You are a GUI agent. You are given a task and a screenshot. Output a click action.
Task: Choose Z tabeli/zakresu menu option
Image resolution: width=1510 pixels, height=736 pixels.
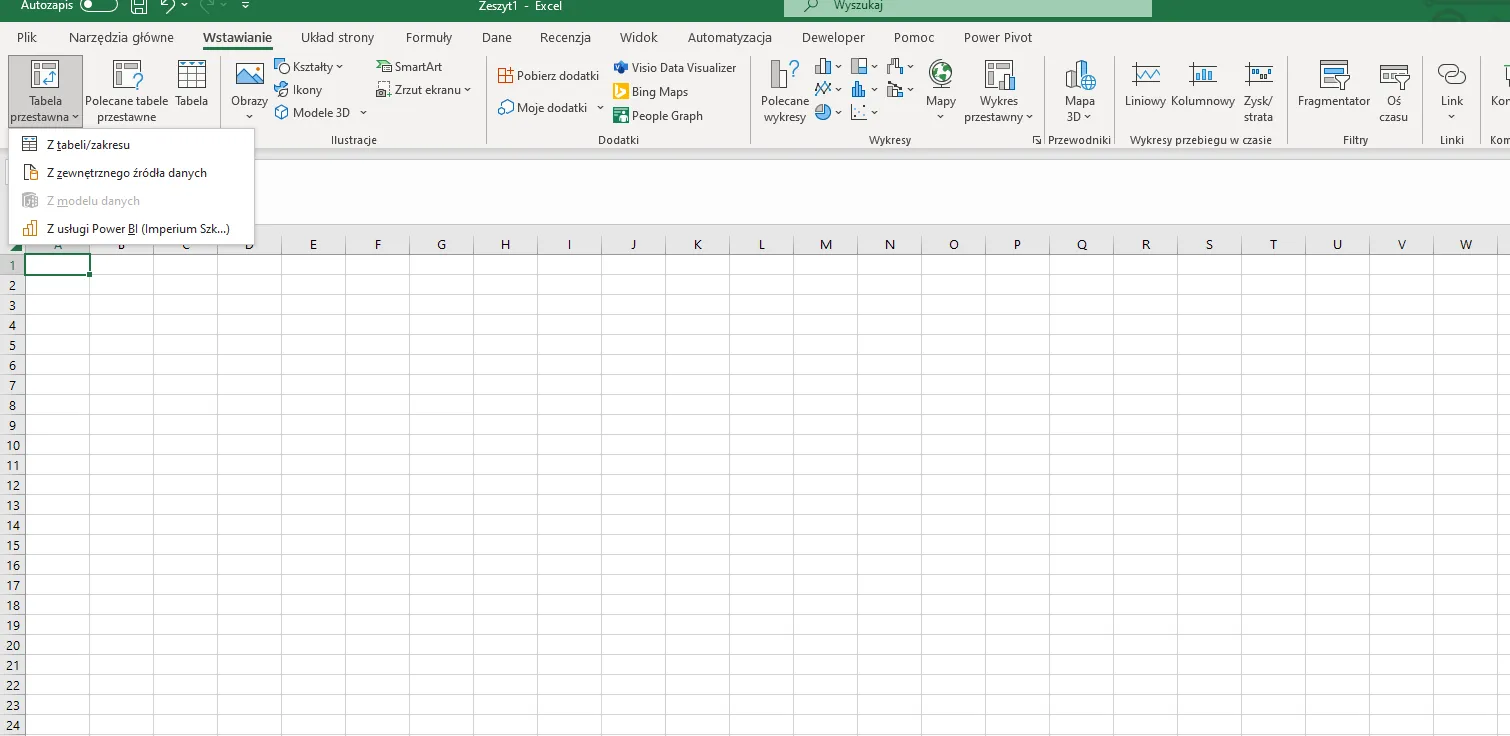88,145
